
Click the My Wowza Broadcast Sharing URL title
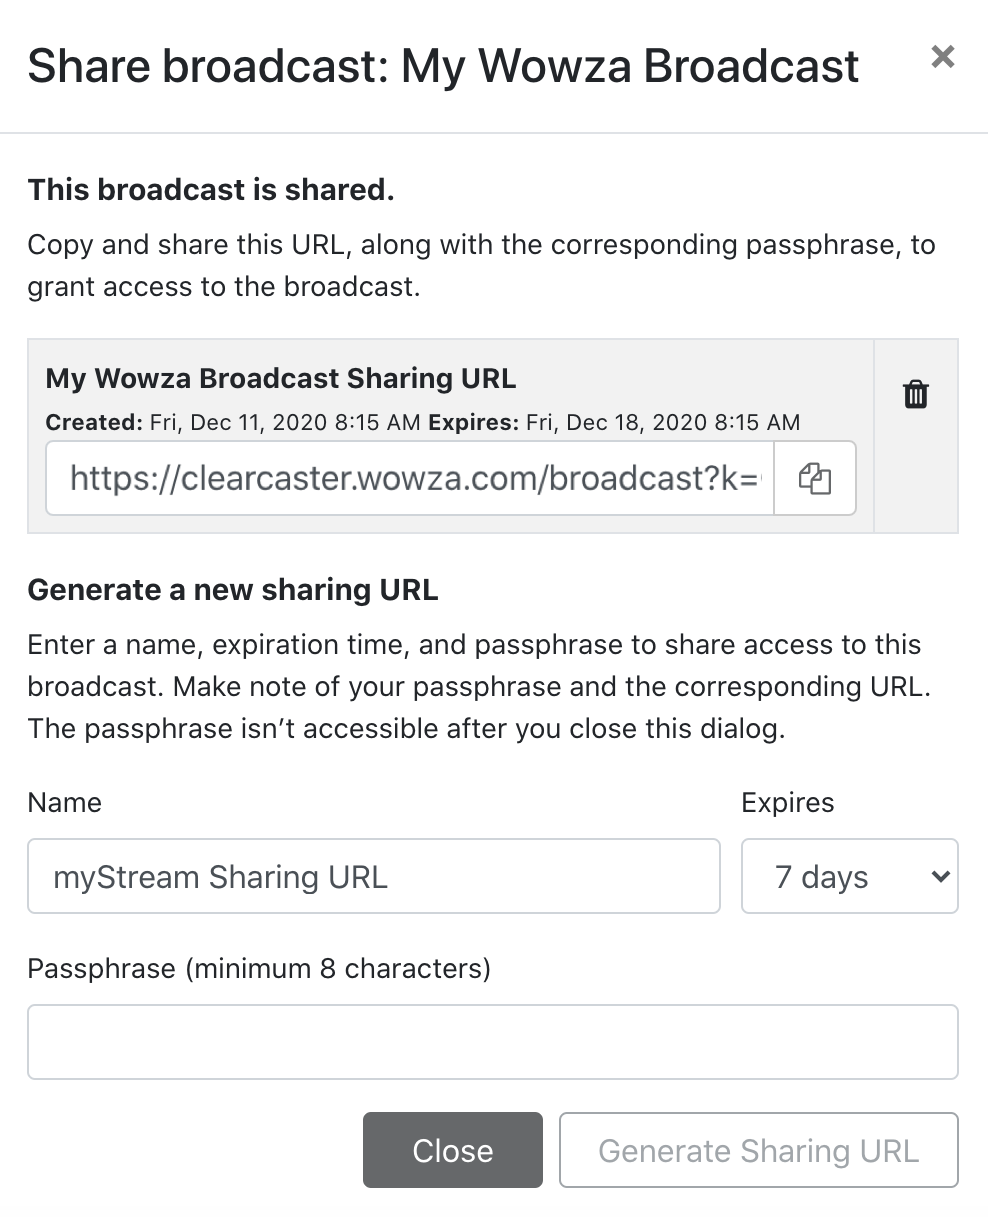[x=281, y=379]
